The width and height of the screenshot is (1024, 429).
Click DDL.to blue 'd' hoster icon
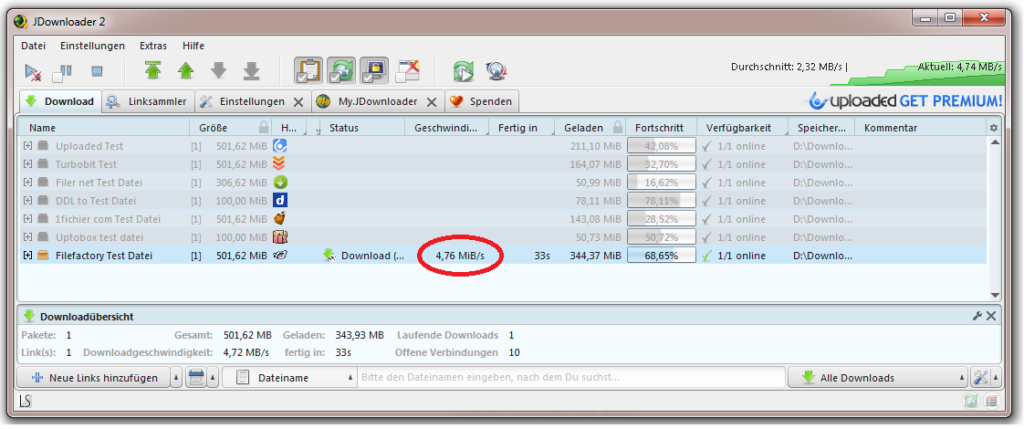tap(280, 200)
